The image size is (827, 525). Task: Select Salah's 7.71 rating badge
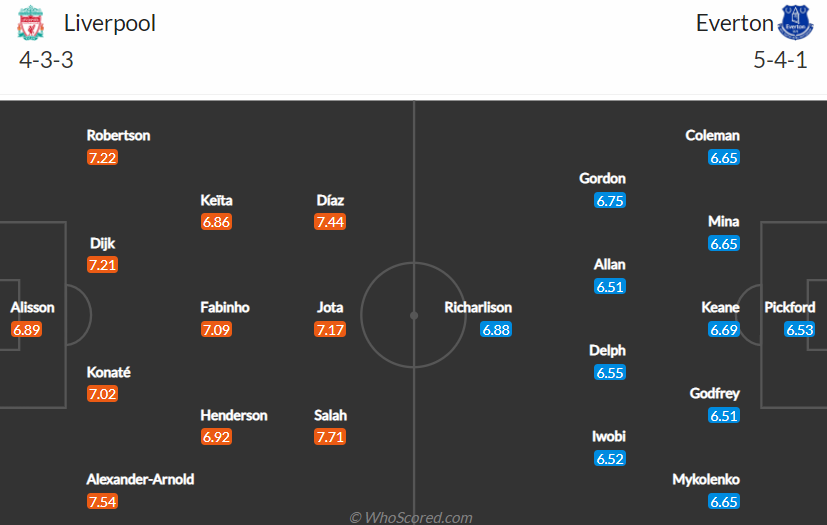[x=330, y=437]
